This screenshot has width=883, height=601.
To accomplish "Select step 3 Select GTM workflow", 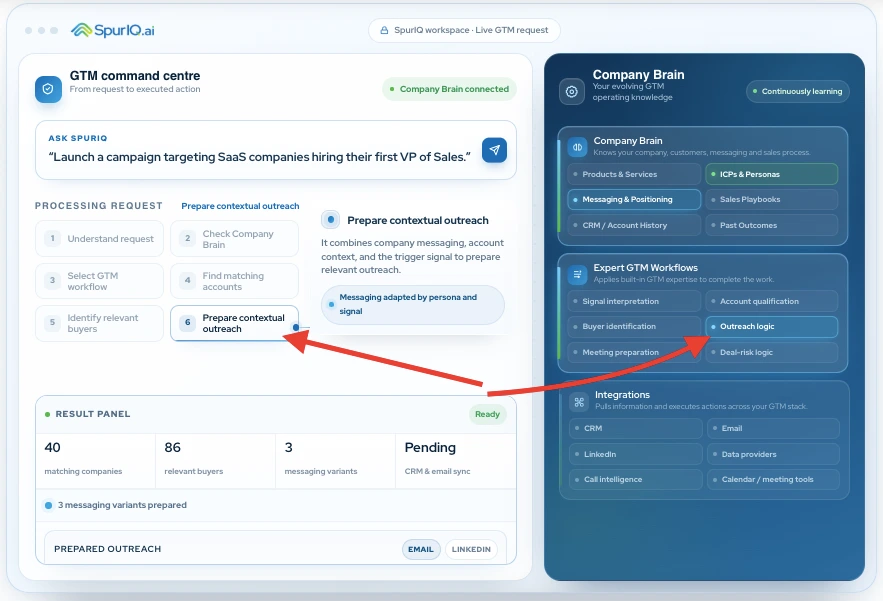I will click(100, 281).
